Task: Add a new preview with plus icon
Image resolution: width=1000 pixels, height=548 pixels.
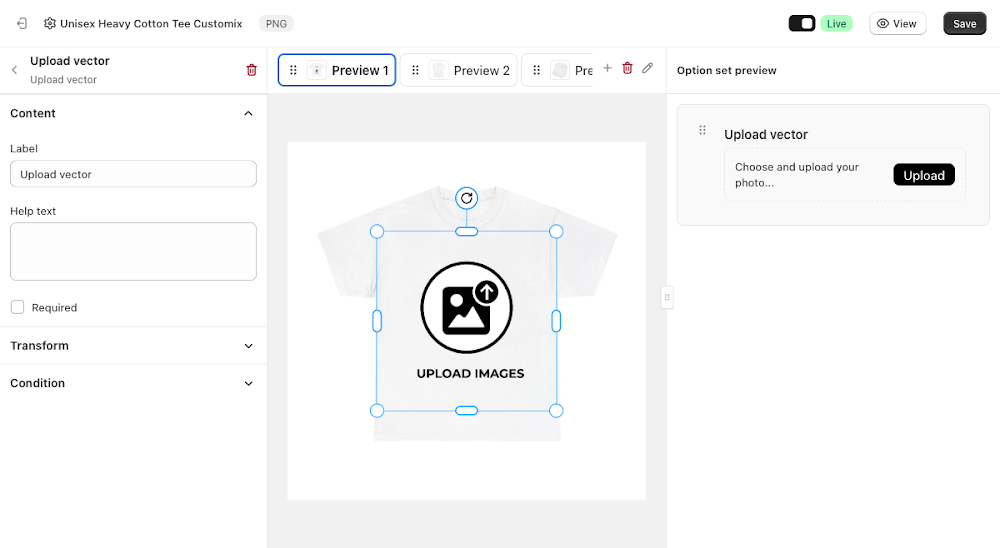Action: coord(607,68)
